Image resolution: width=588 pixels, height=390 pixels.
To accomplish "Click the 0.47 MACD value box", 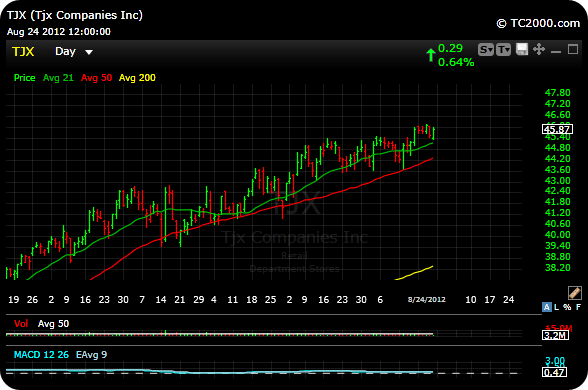I will click(x=555, y=372).
